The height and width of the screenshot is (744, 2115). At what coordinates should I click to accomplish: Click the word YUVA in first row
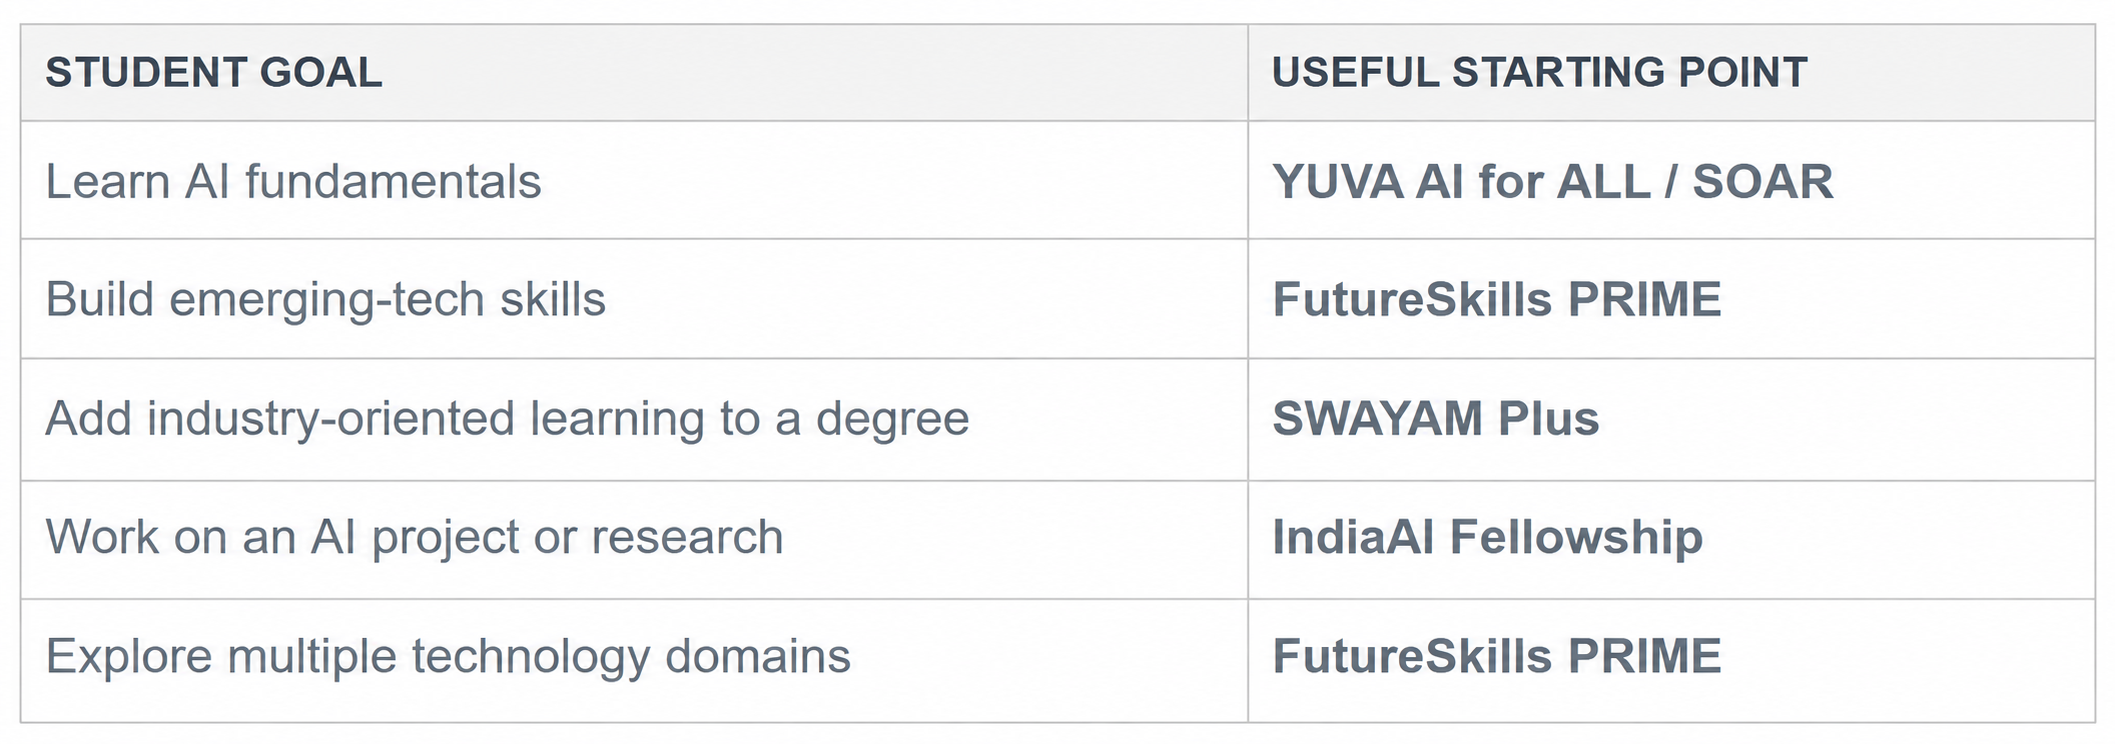1337,182
